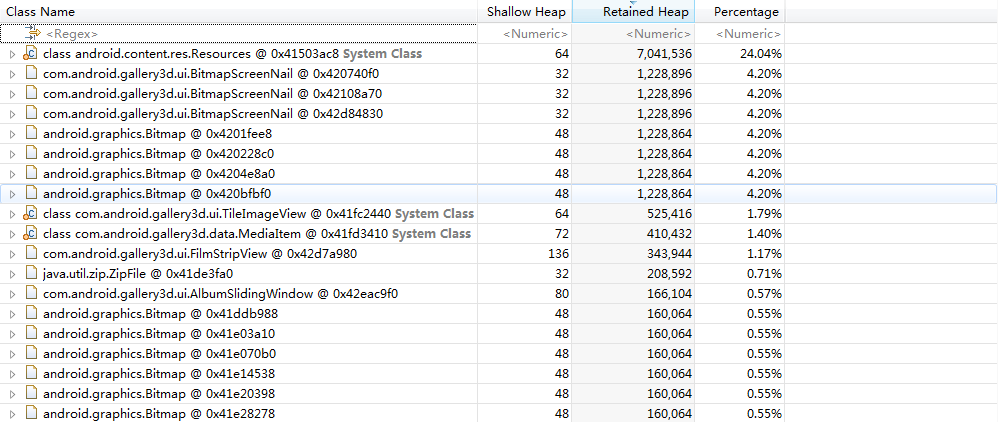Expand Bitmap @ 0x4204e8a0 row
This screenshot has width=998, height=422.
click(11, 174)
